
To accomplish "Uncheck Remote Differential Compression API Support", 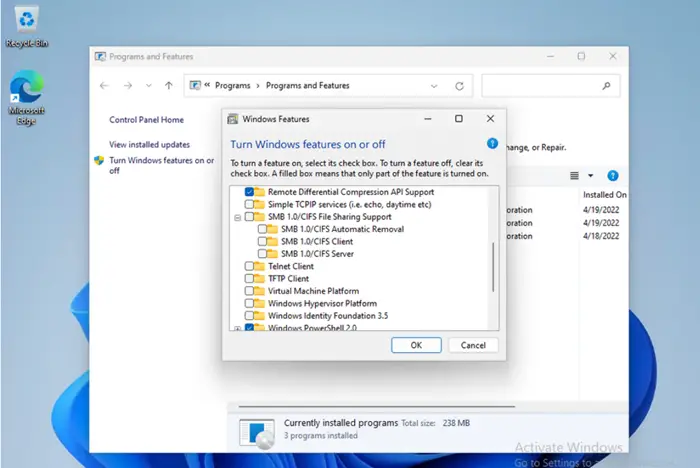I will point(249,192).
